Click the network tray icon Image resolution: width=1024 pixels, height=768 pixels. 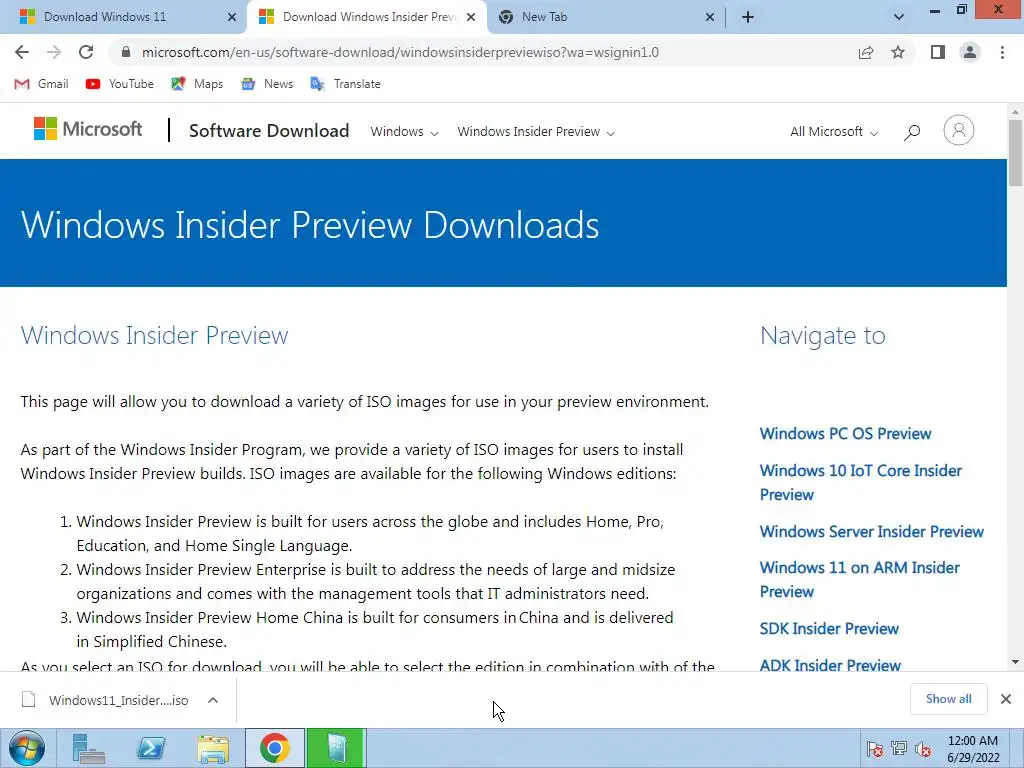click(899, 749)
